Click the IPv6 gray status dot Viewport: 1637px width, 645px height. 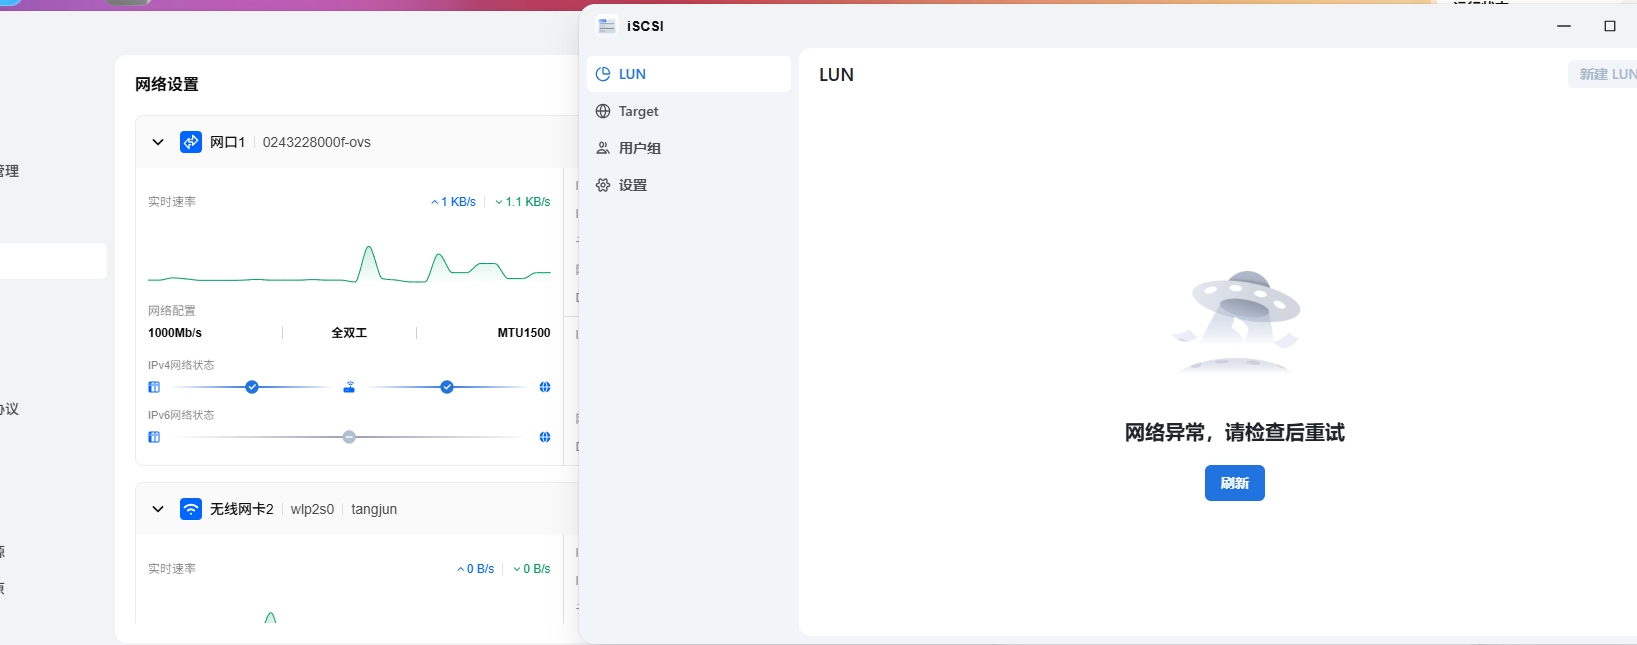pyautogui.click(x=349, y=437)
